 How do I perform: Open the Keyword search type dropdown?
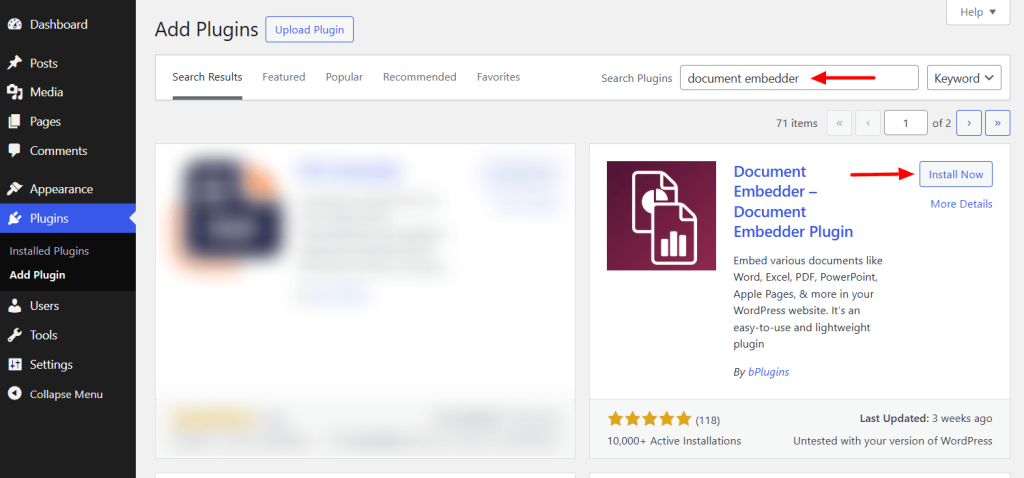(965, 78)
